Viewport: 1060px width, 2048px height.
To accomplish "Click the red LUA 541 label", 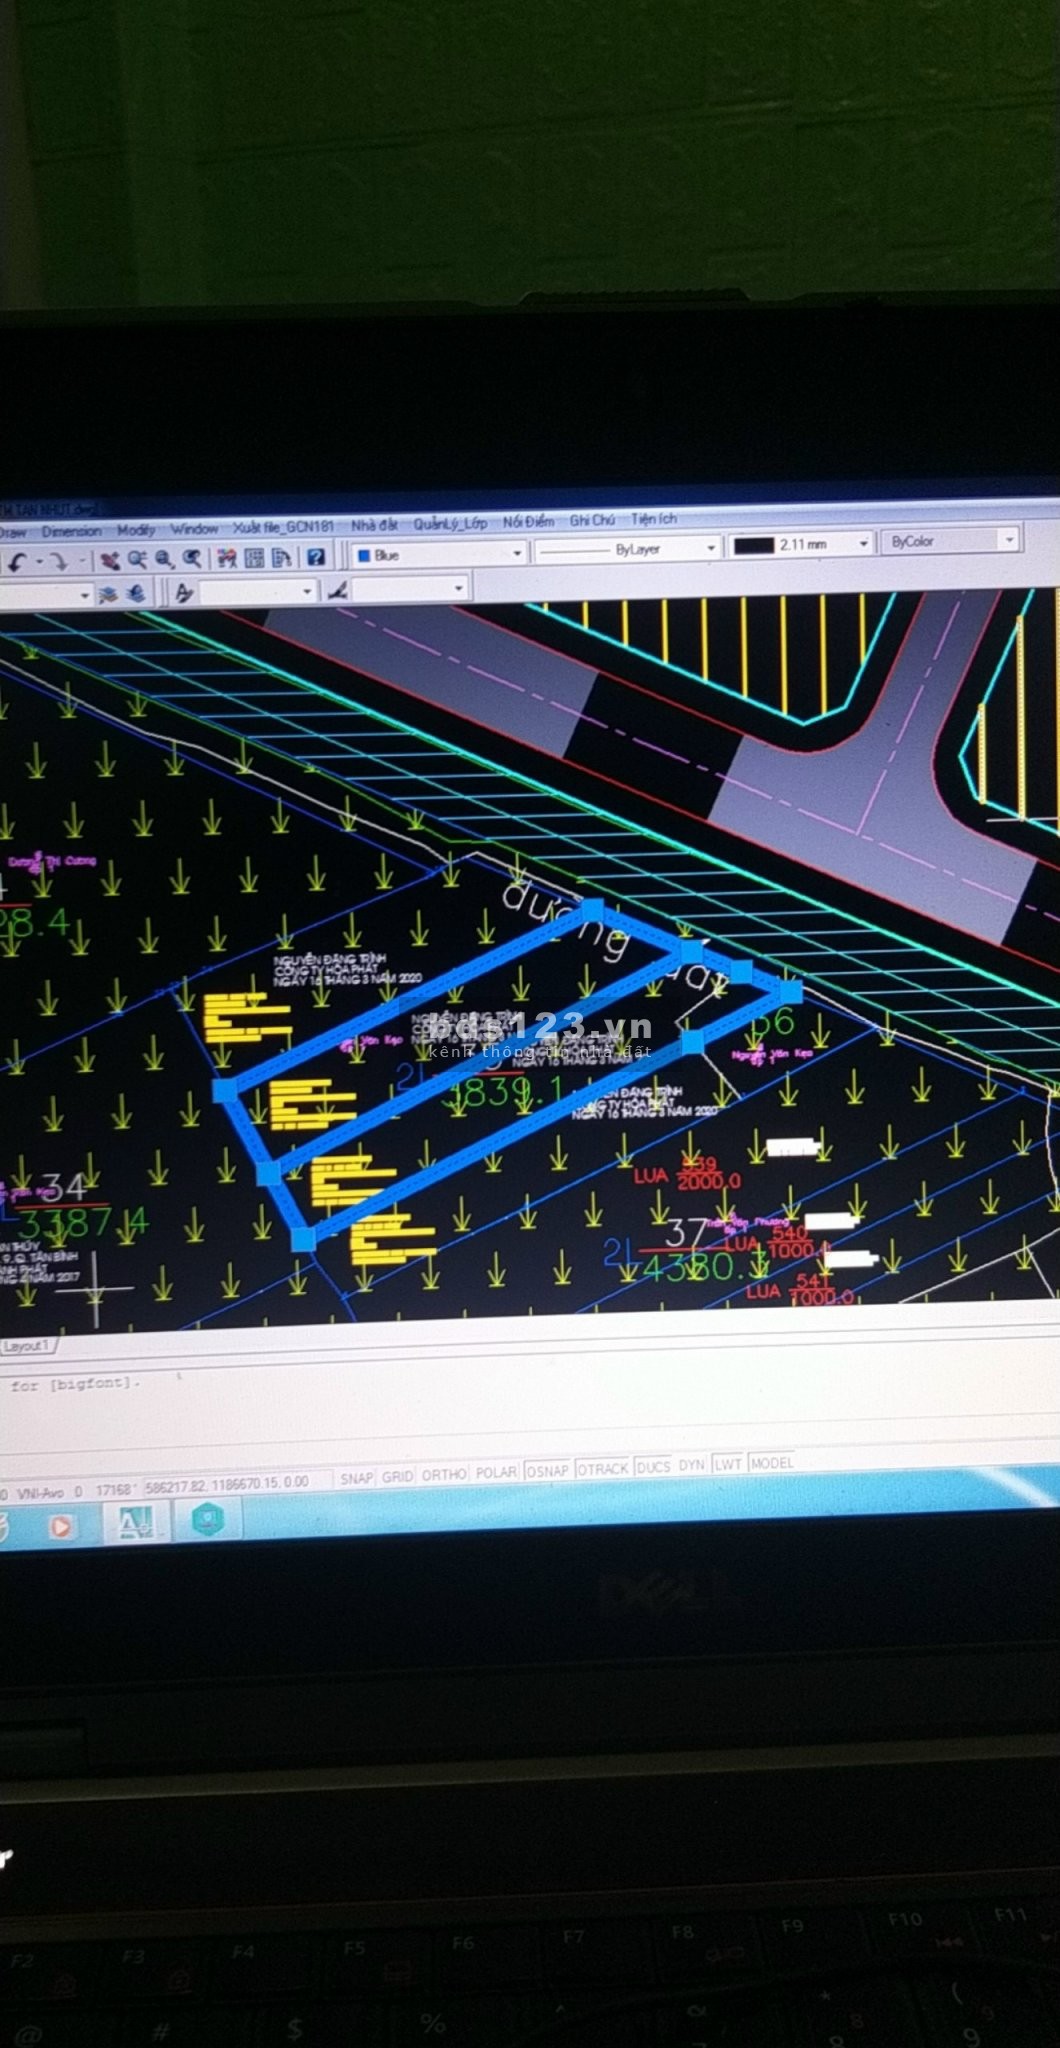I will 799,1289.
